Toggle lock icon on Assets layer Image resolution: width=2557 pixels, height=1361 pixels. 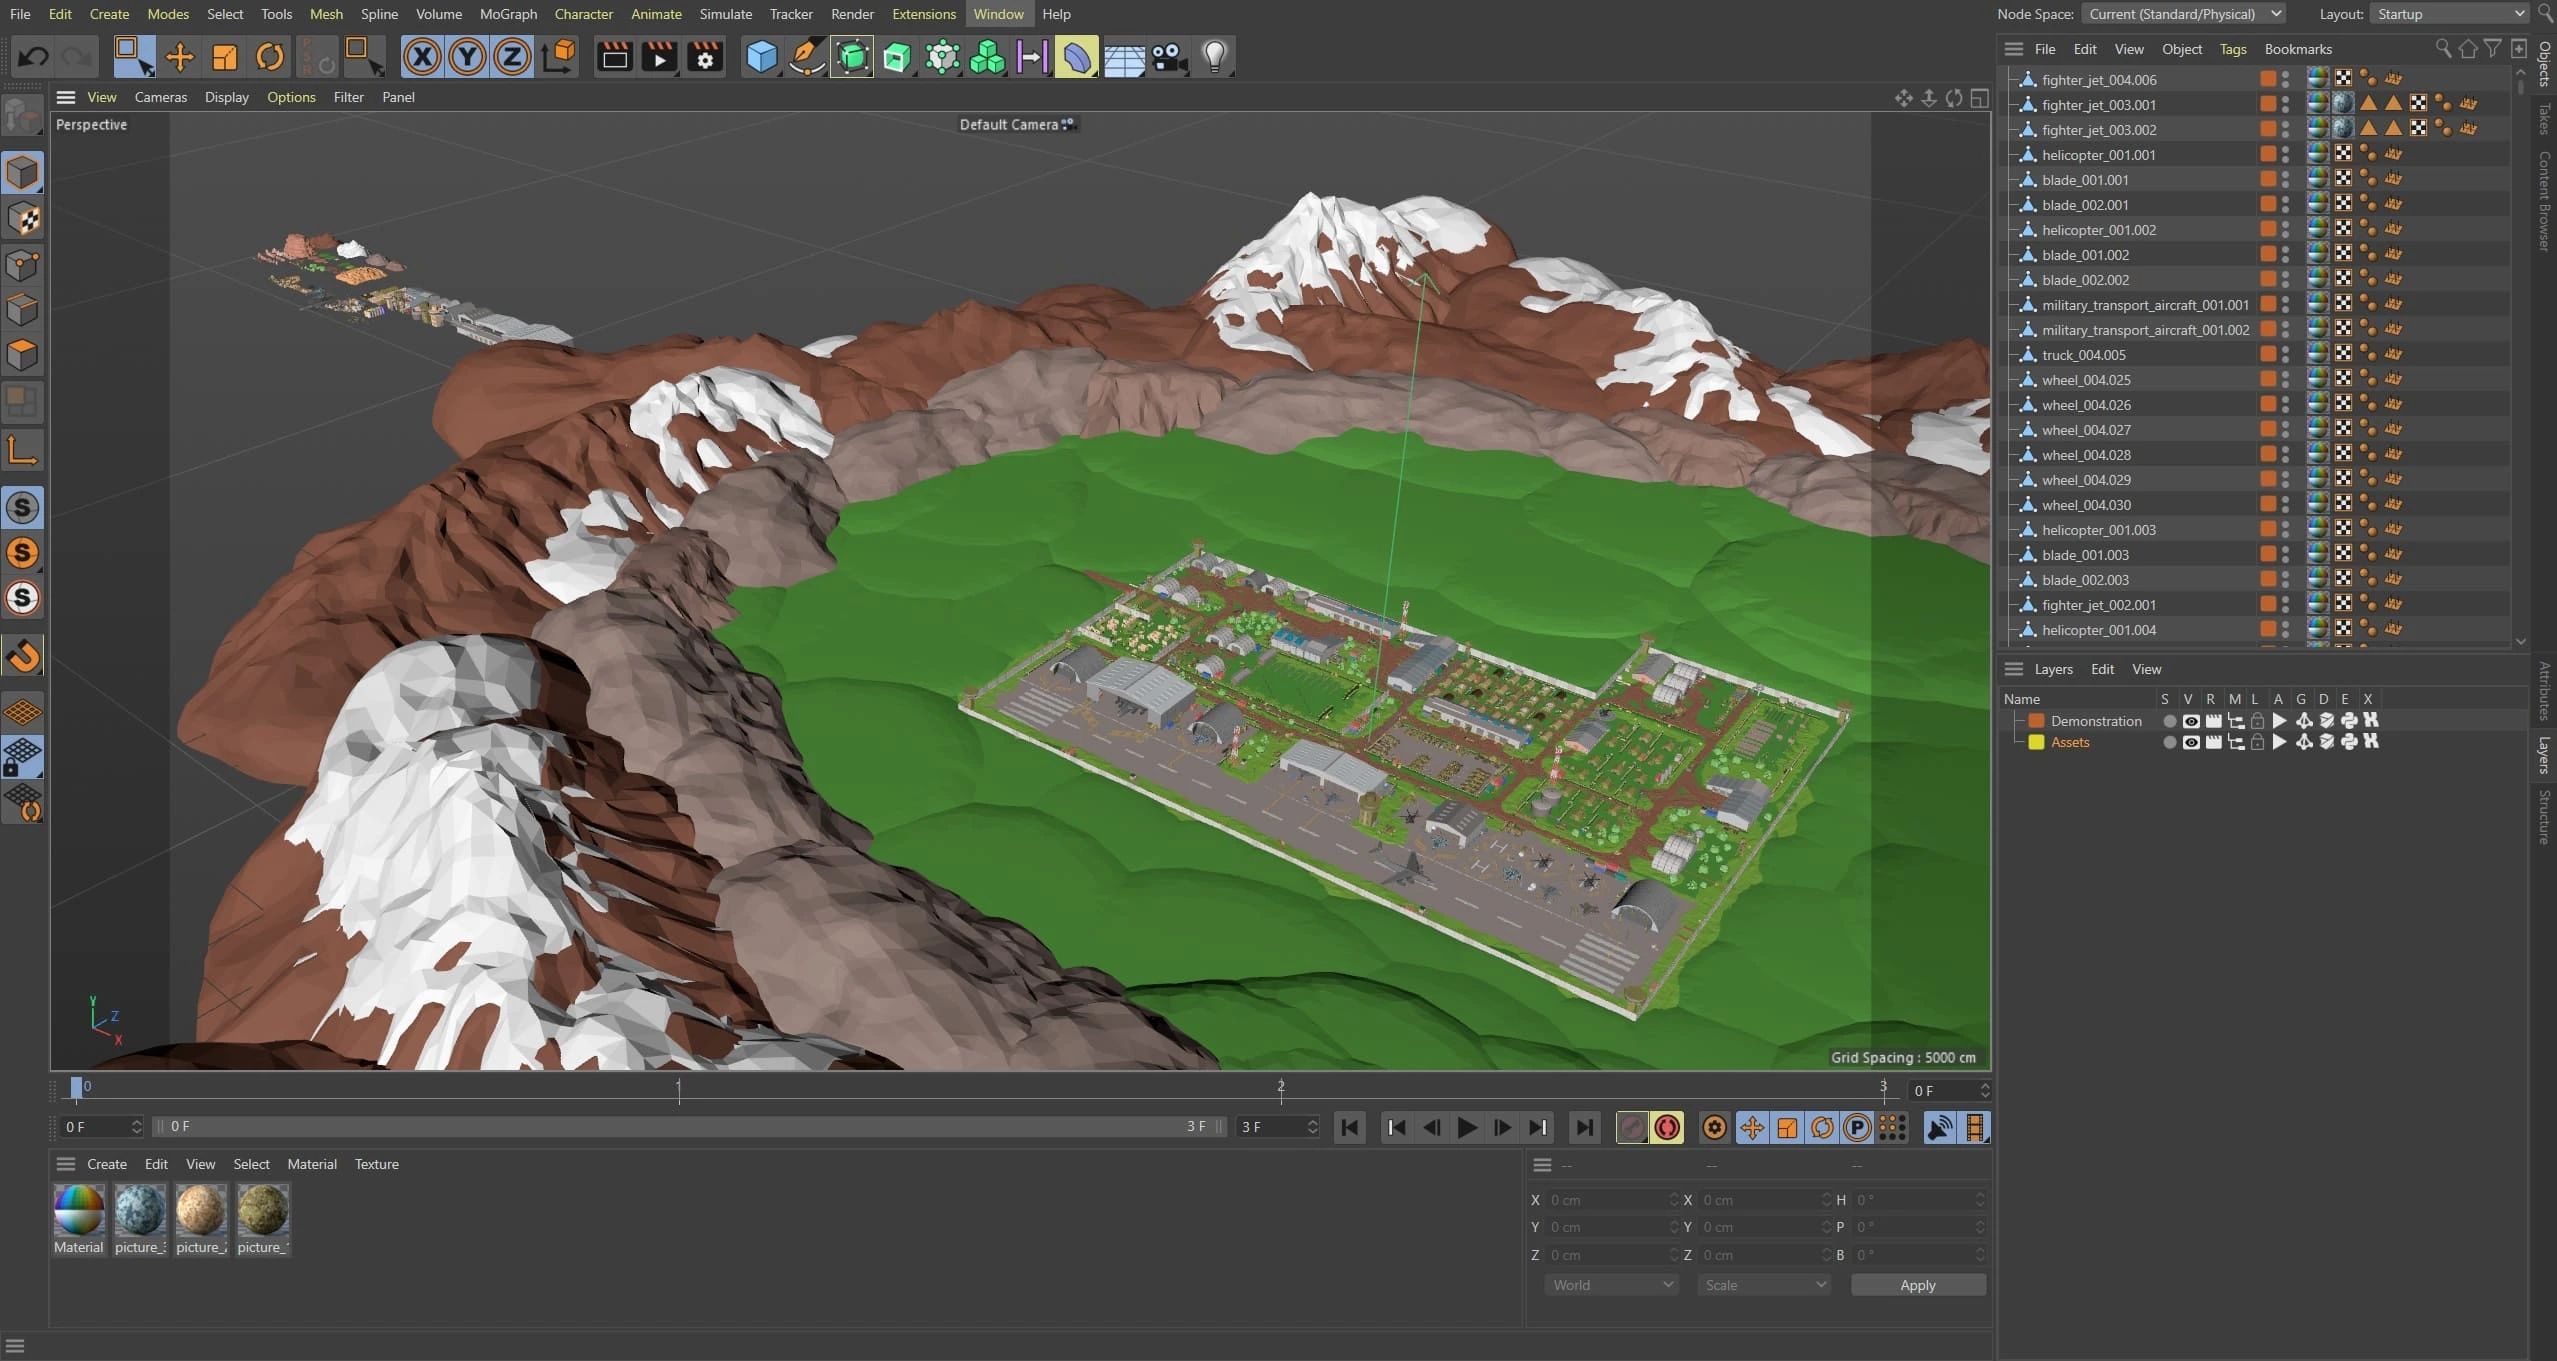[x=2257, y=742]
